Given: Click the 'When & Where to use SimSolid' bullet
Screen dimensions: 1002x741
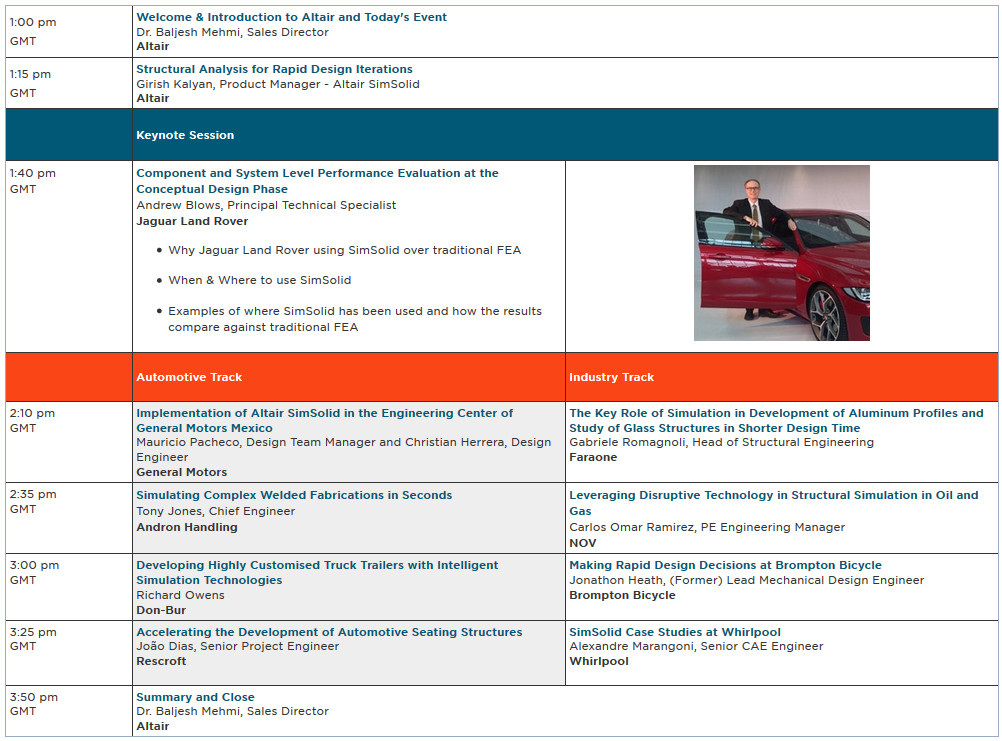Looking at the screenshot, I should tap(259, 280).
